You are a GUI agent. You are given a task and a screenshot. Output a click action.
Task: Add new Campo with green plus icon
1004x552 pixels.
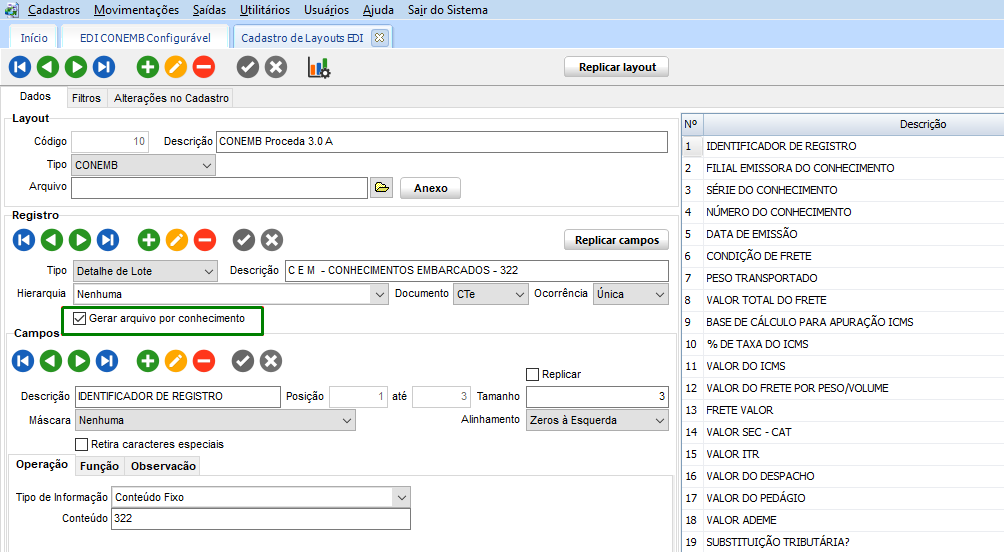148,361
